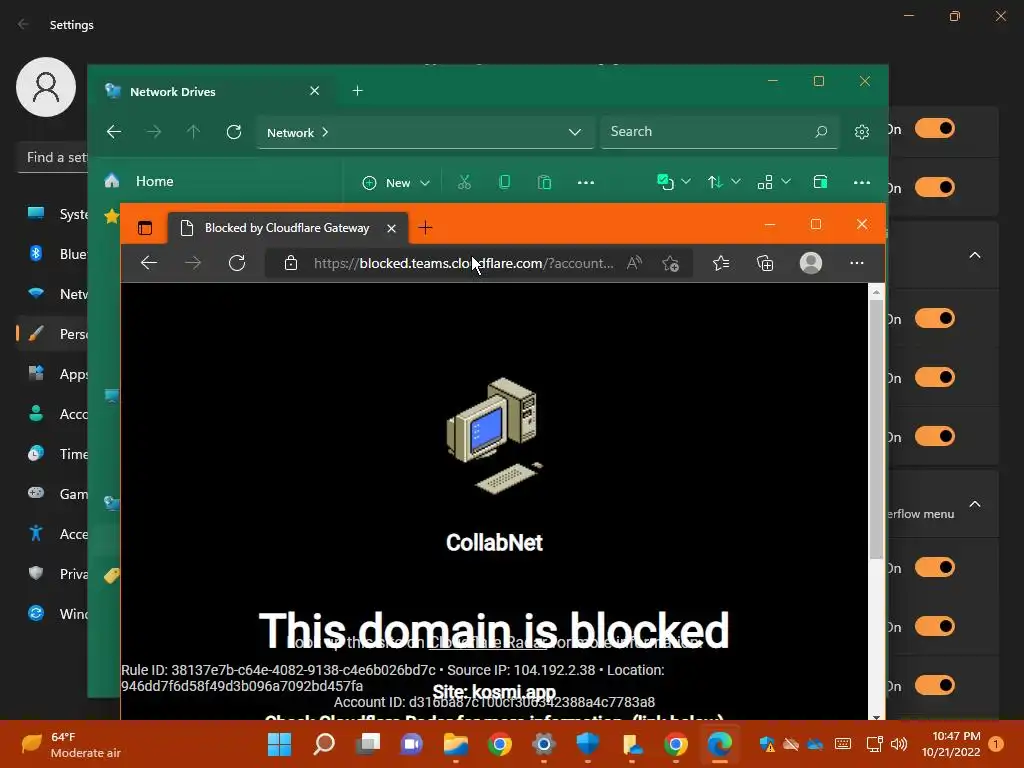
Task: Open a new tab in Edge
Action: 425,228
